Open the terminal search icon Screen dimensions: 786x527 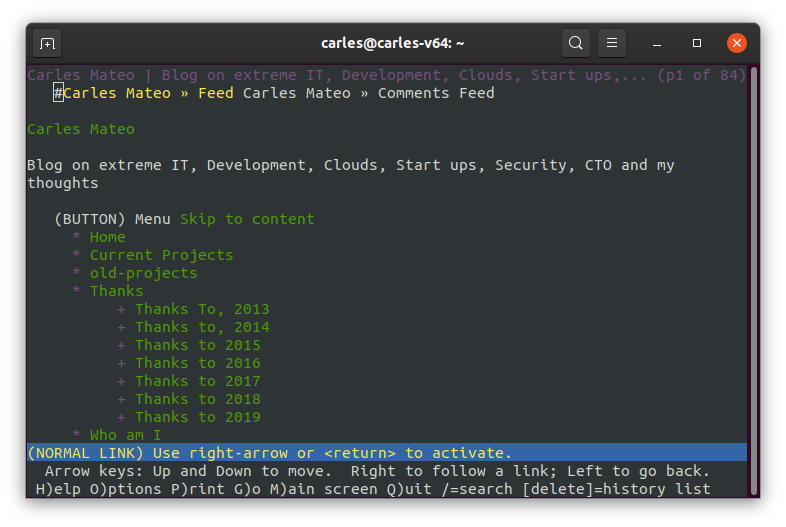[575, 43]
